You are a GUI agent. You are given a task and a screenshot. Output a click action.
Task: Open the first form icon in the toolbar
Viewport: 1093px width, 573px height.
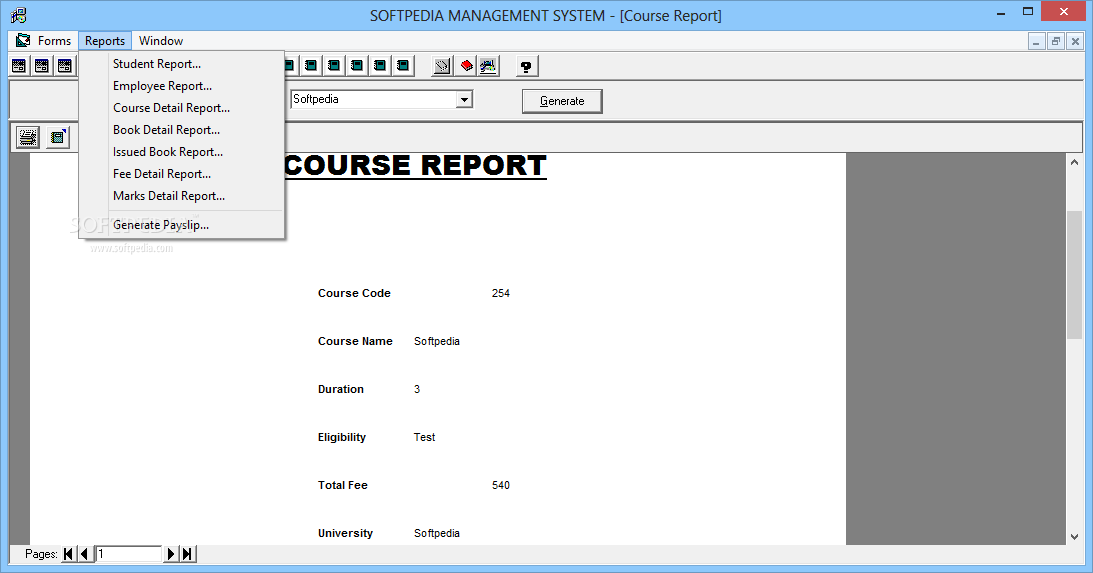click(19, 66)
